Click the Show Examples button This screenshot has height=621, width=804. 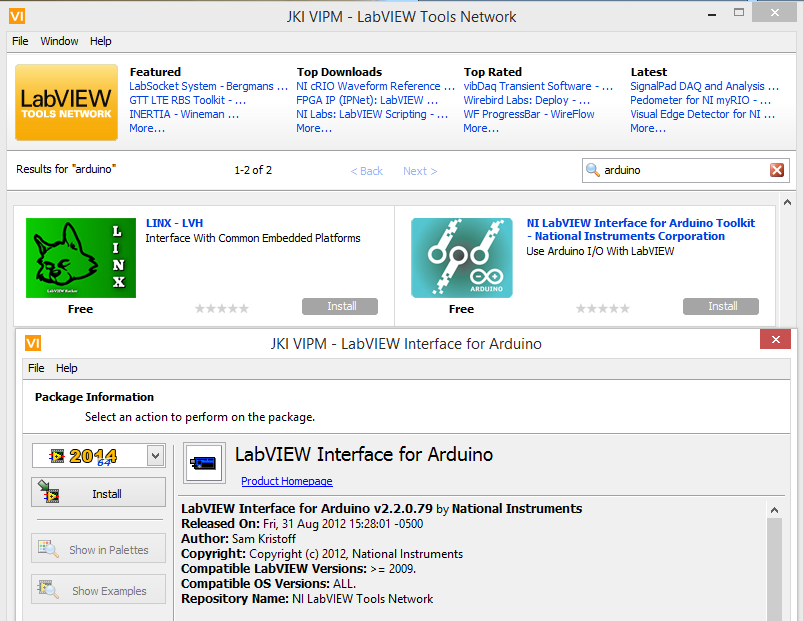coord(98,589)
